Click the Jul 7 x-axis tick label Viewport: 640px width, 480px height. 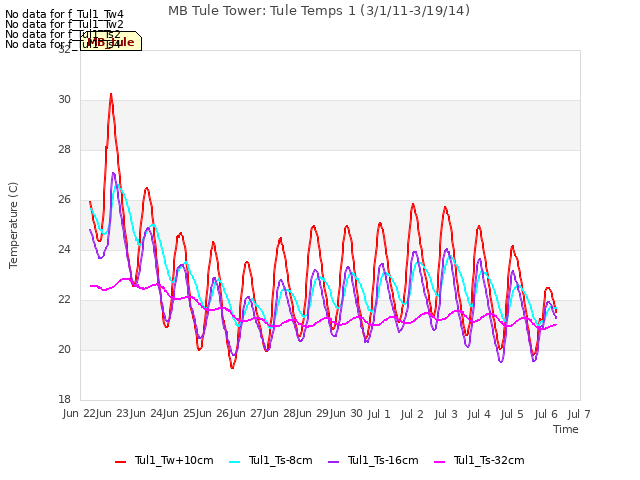click(x=579, y=414)
